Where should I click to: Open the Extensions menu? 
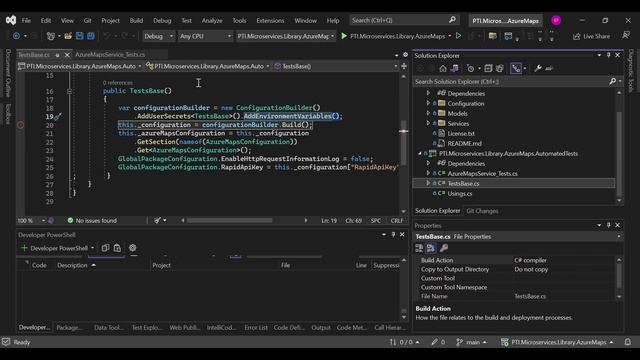coord(270,20)
